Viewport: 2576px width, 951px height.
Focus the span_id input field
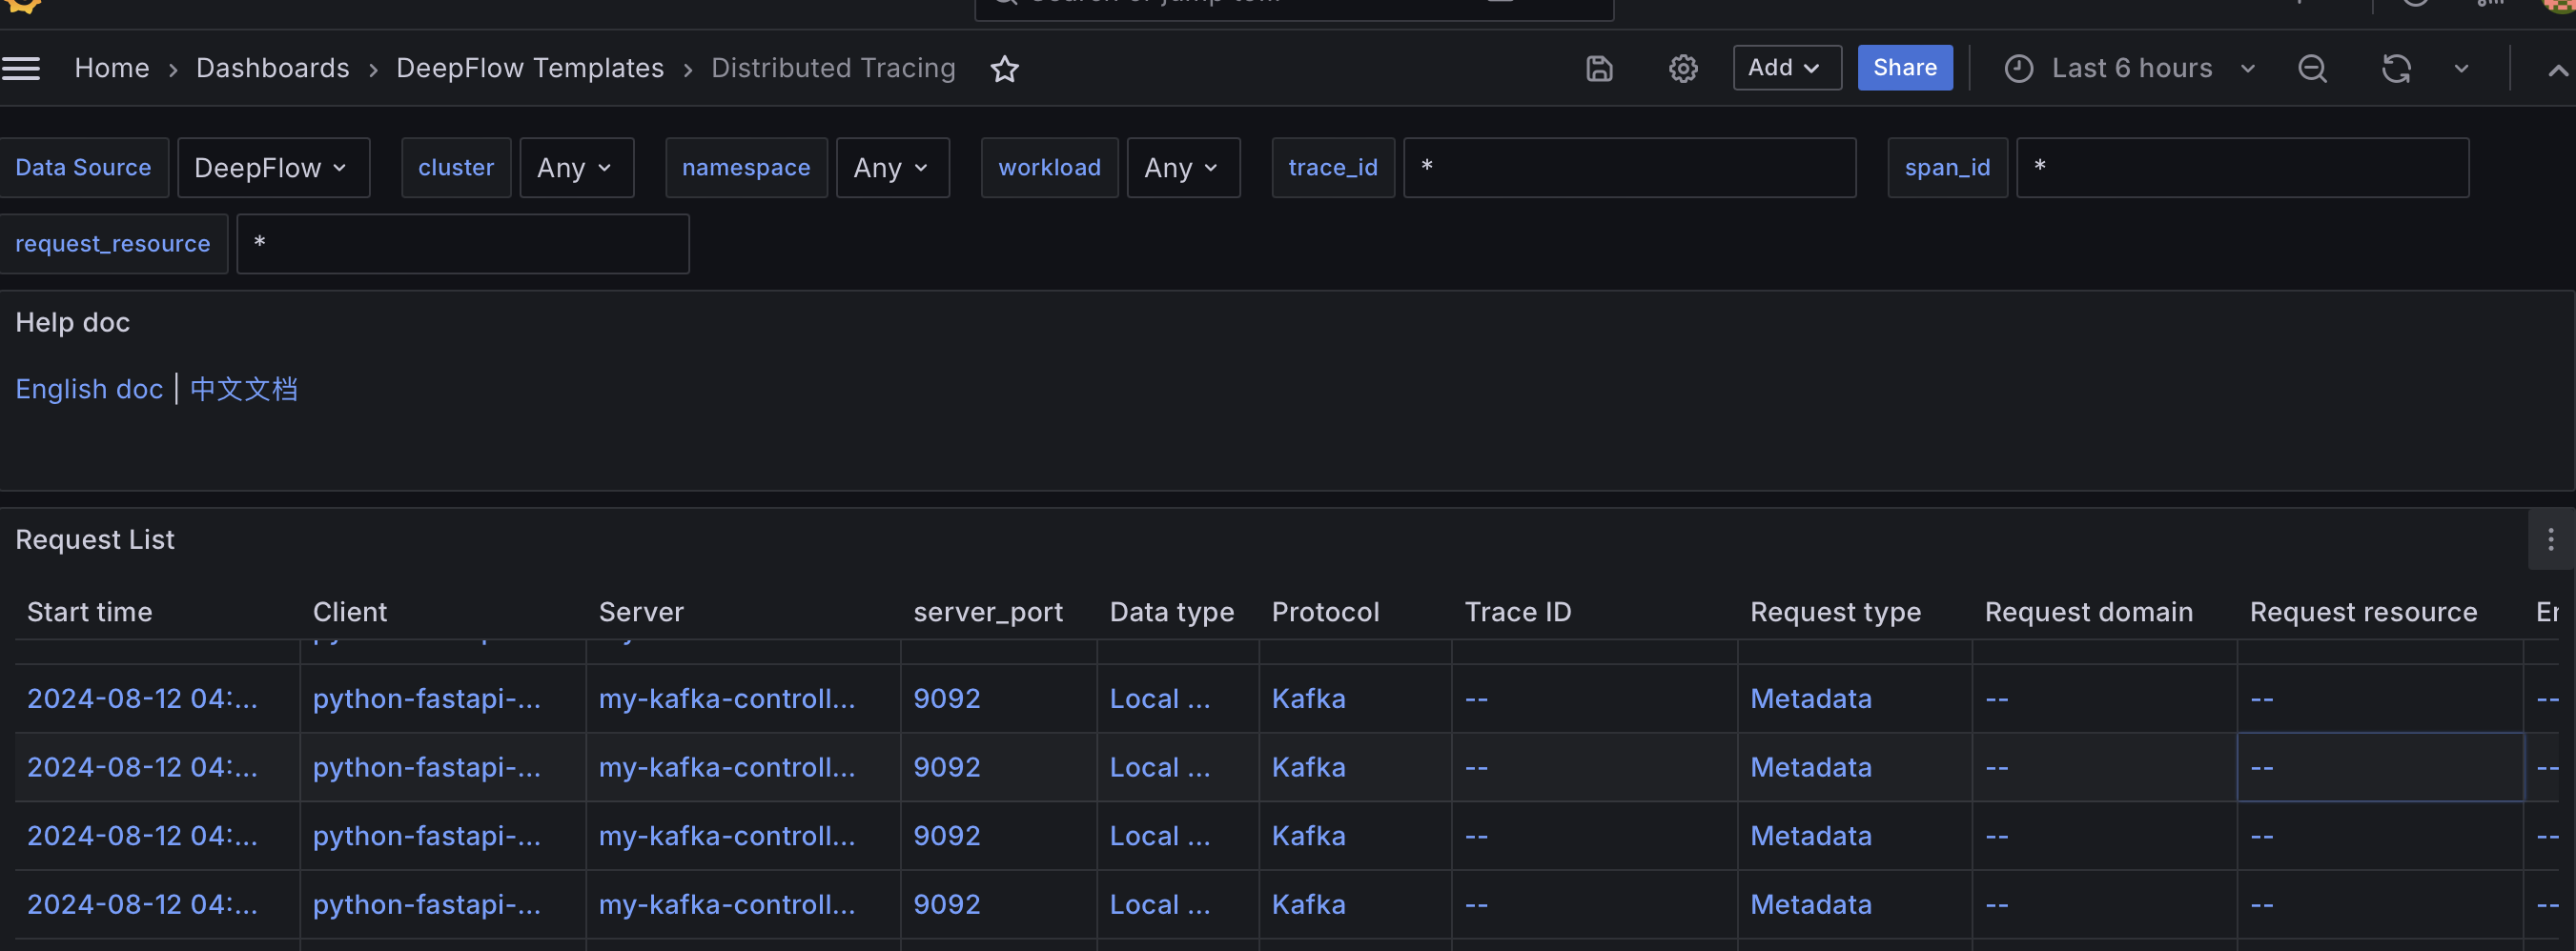pos(2242,167)
